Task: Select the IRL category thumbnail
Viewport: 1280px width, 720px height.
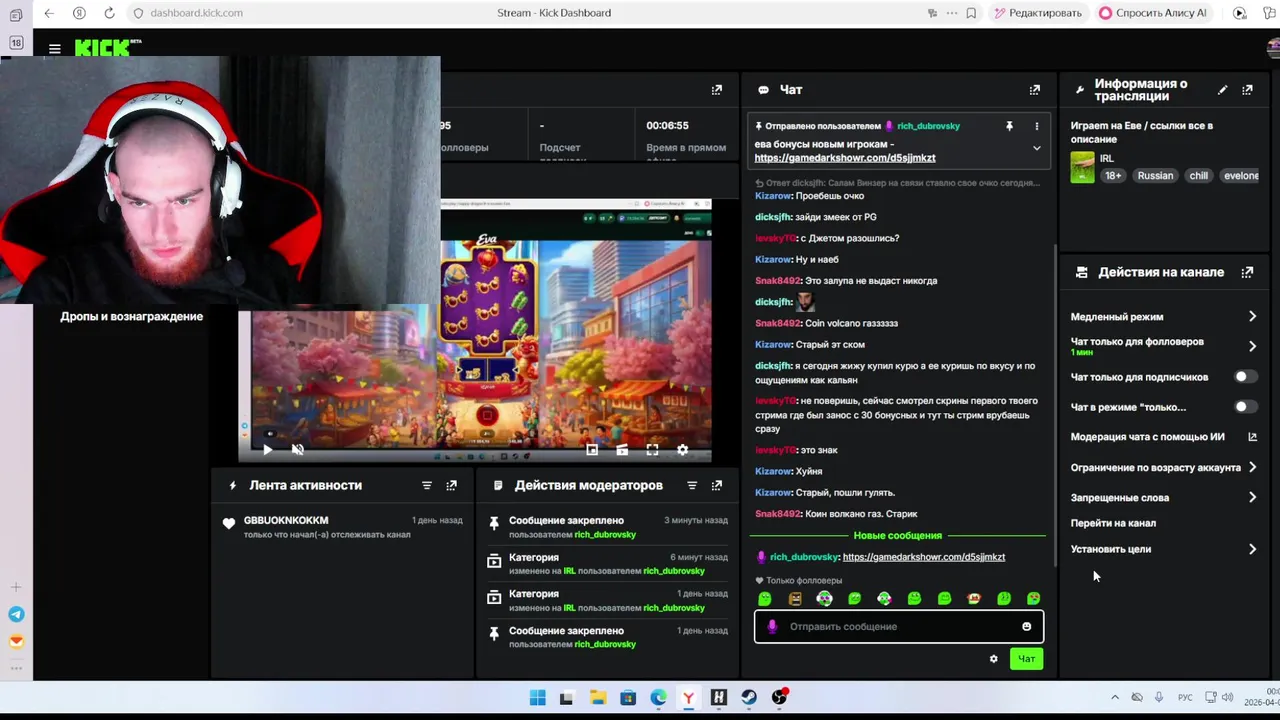Action: click(x=1082, y=167)
